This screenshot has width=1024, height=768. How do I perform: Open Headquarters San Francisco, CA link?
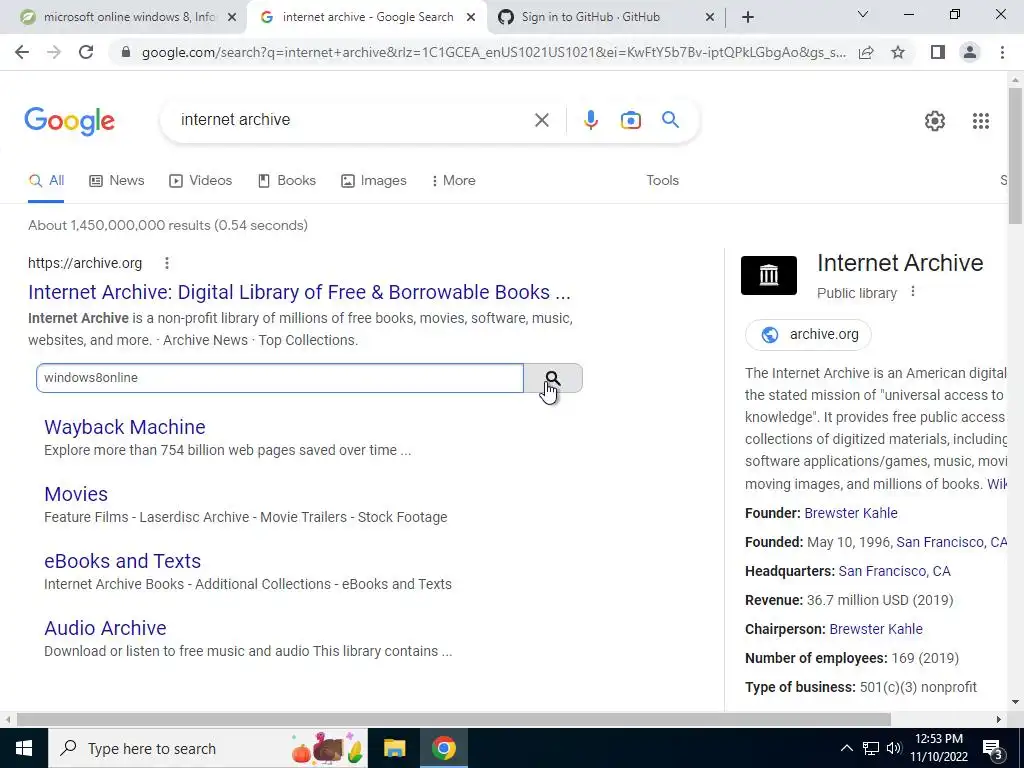pos(894,571)
